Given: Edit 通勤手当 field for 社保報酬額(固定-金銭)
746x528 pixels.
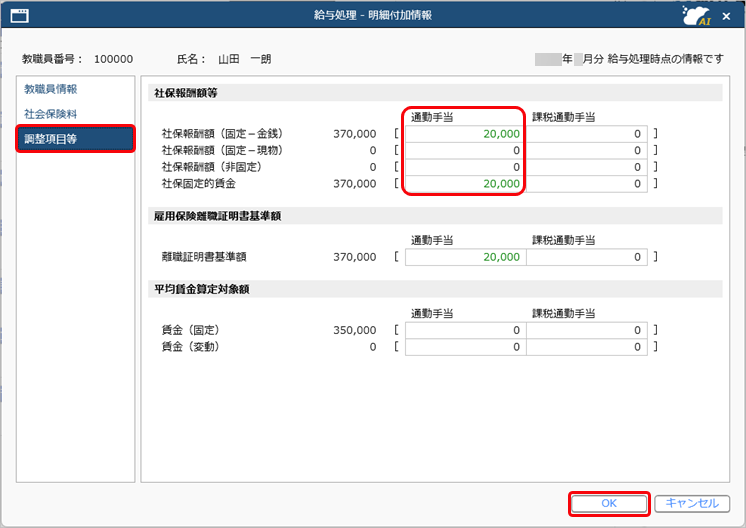Looking at the screenshot, I should (x=465, y=134).
